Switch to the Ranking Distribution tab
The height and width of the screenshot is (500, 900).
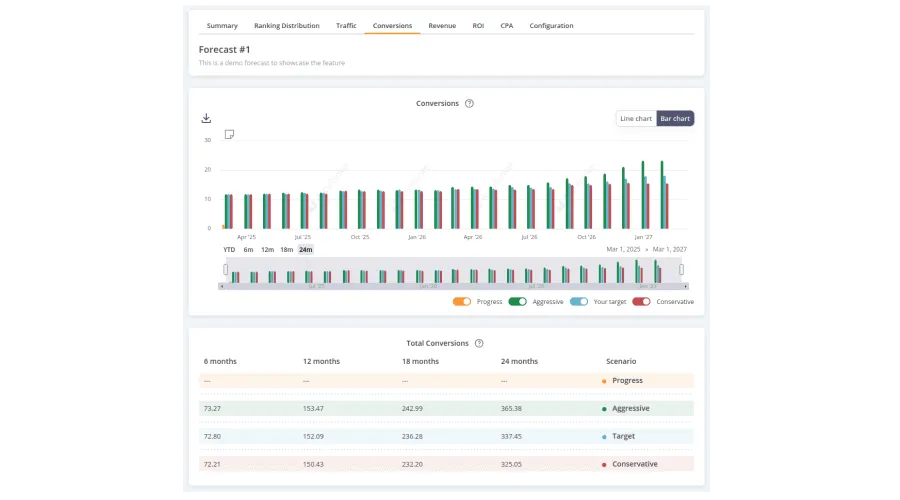pos(287,25)
